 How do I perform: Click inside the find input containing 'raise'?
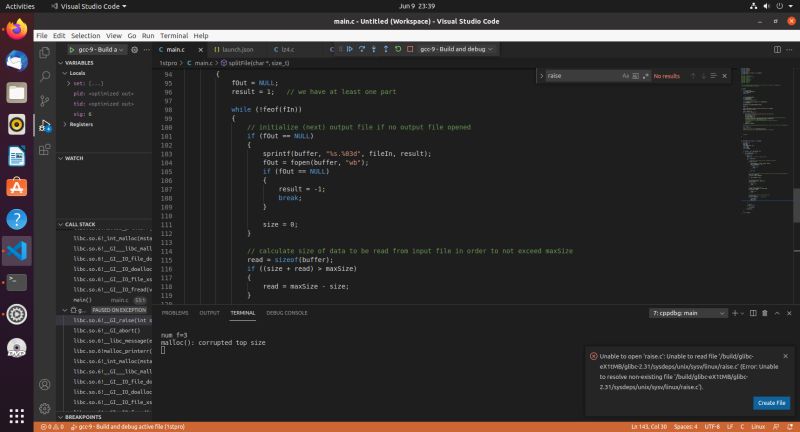pos(582,76)
